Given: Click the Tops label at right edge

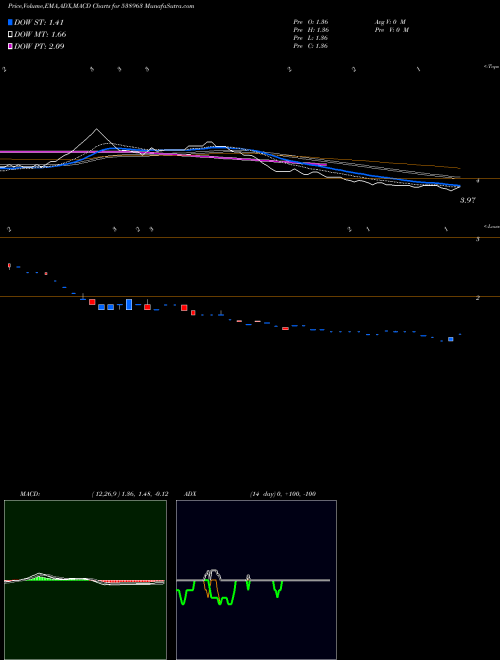Looking at the screenshot, I should [492, 67].
